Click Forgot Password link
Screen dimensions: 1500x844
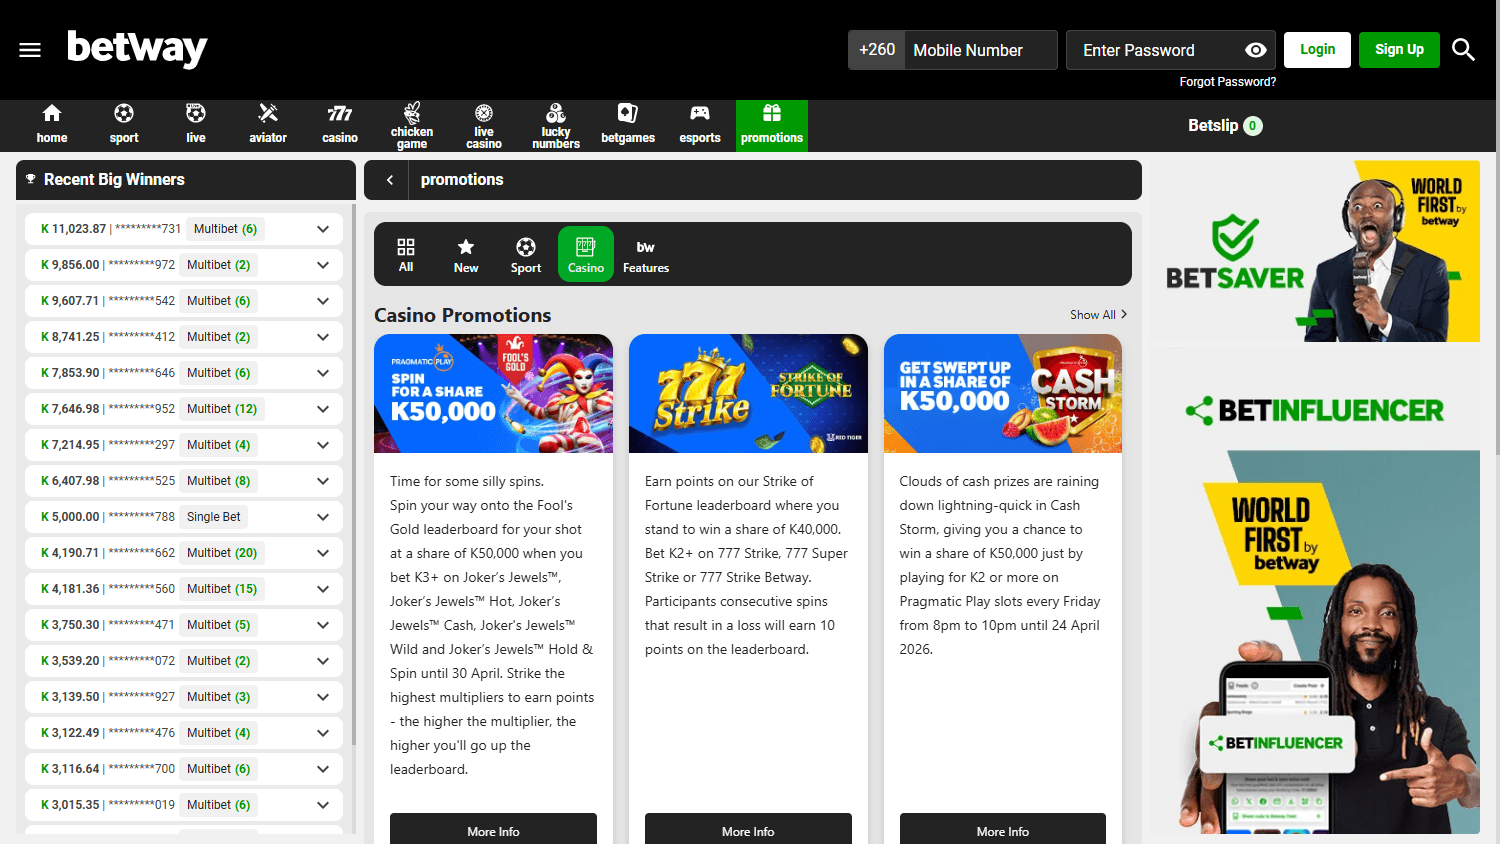pos(1227,82)
